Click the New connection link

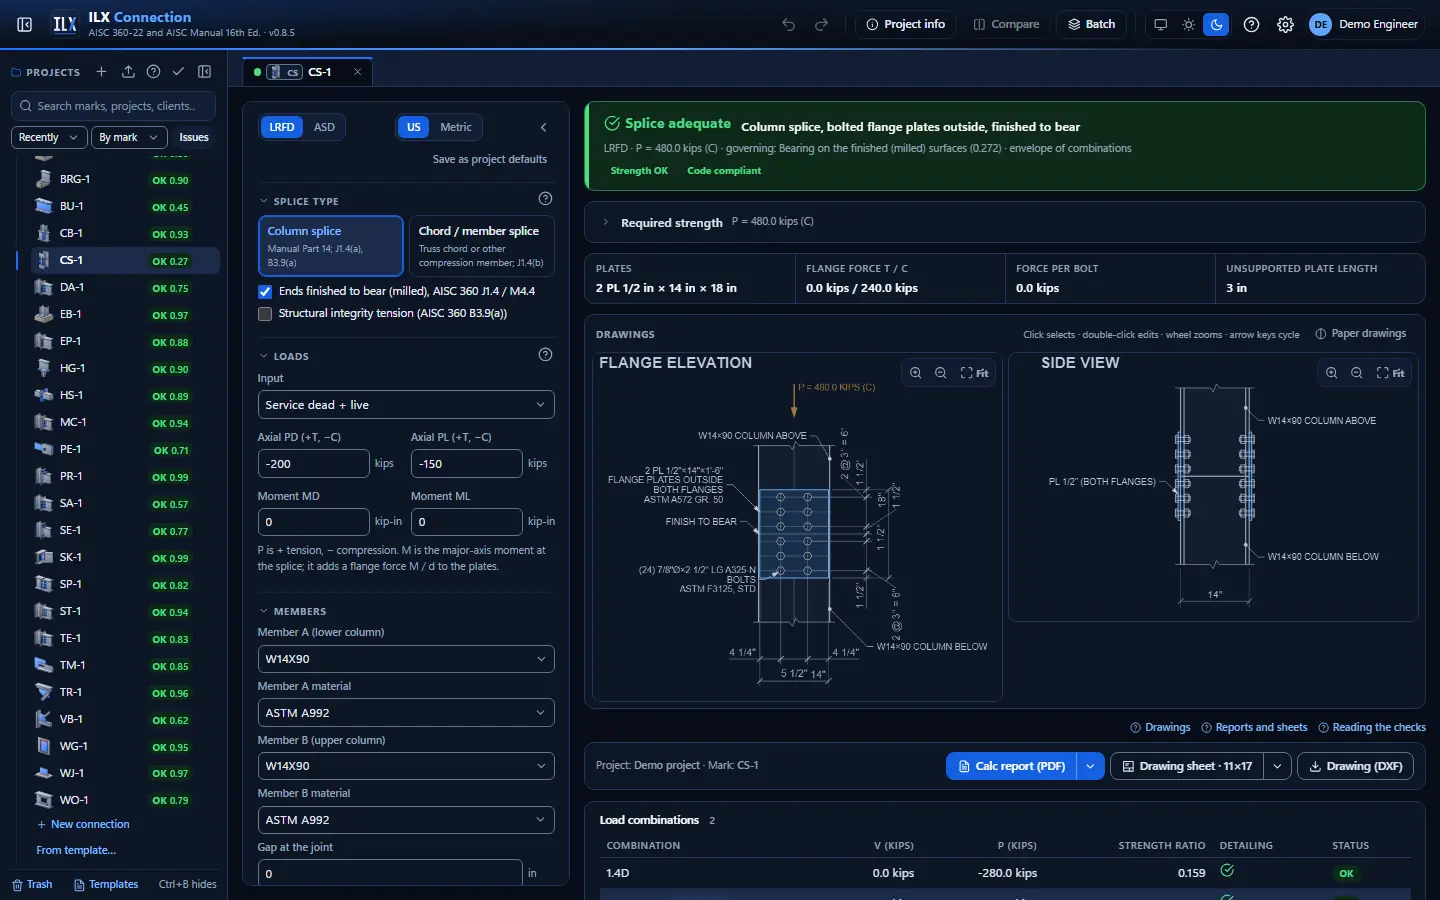click(x=83, y=824)
